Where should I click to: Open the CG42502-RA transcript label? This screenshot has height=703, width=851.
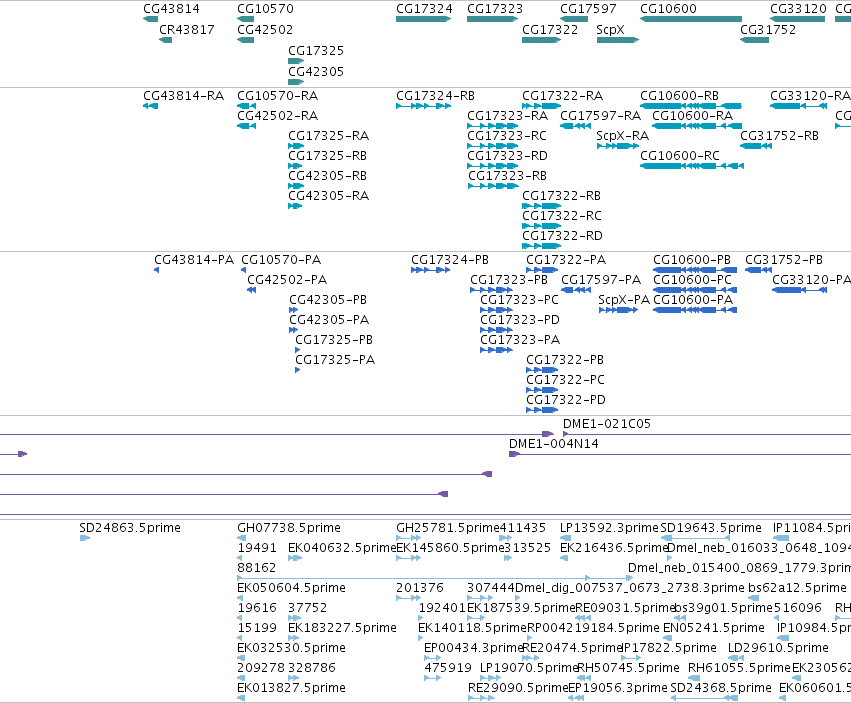277,116
